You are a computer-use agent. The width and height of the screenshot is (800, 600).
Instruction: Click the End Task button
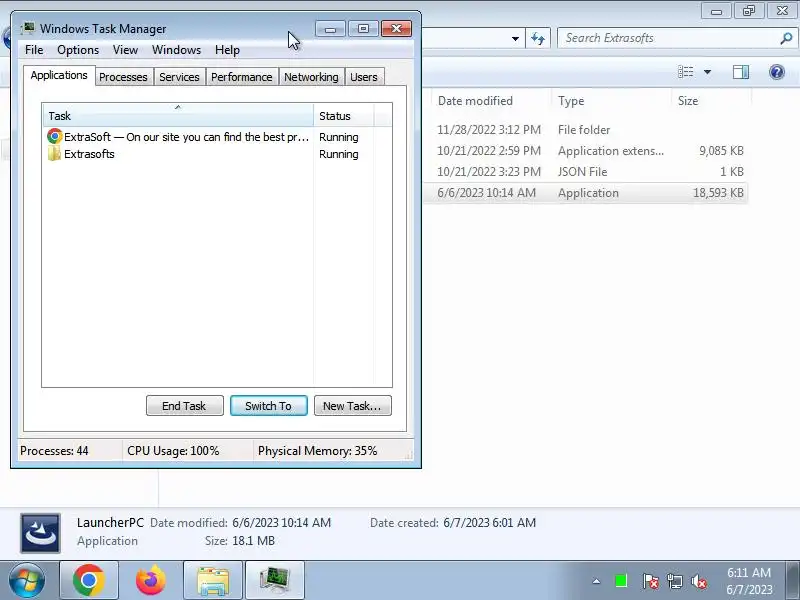point(184,406)
